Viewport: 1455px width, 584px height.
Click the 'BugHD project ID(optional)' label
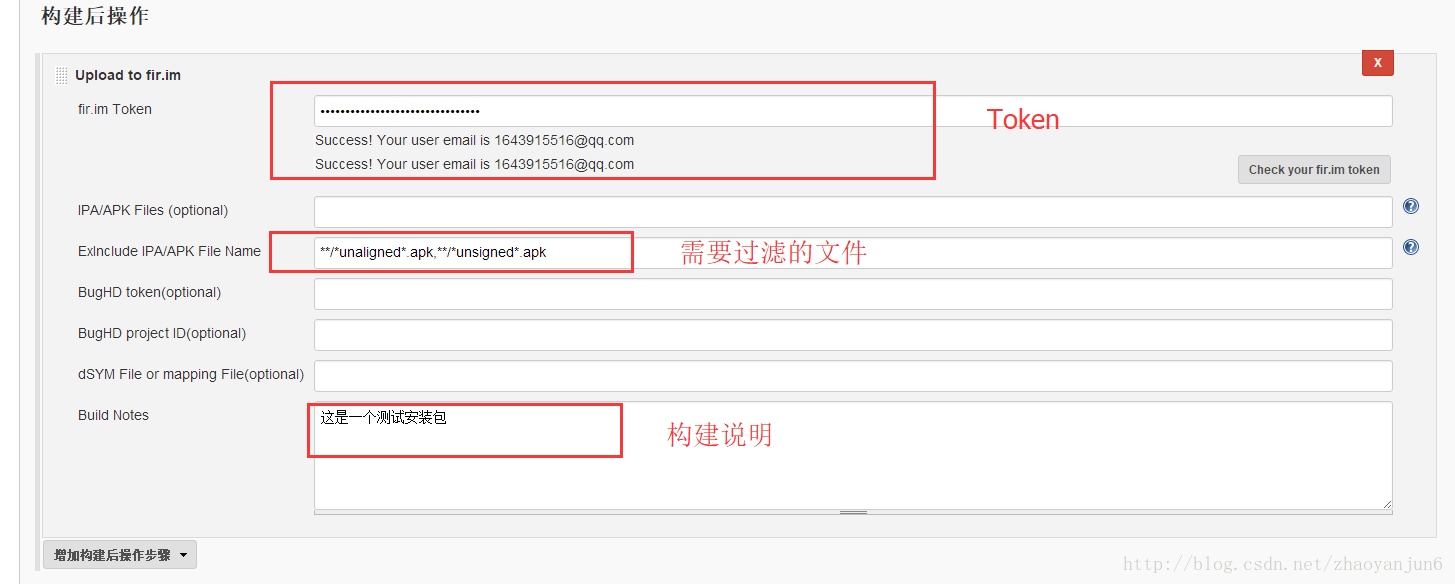(x=162, y=333)
